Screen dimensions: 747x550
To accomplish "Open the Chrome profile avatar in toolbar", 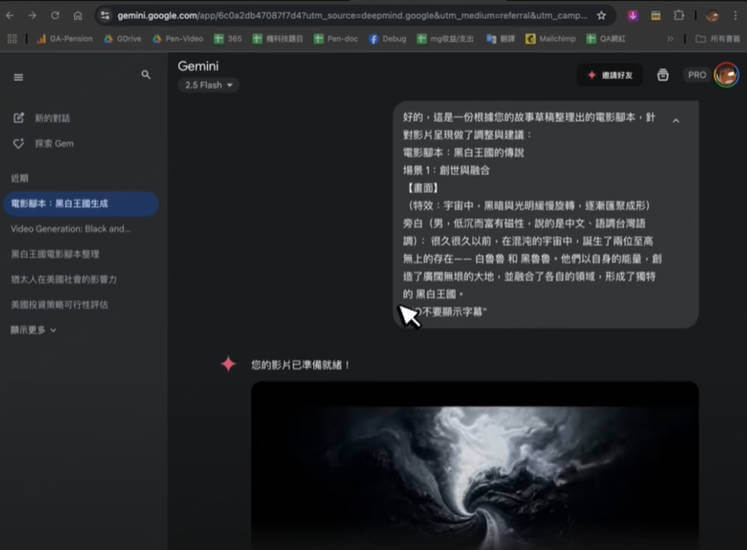I will click(712, 16).
